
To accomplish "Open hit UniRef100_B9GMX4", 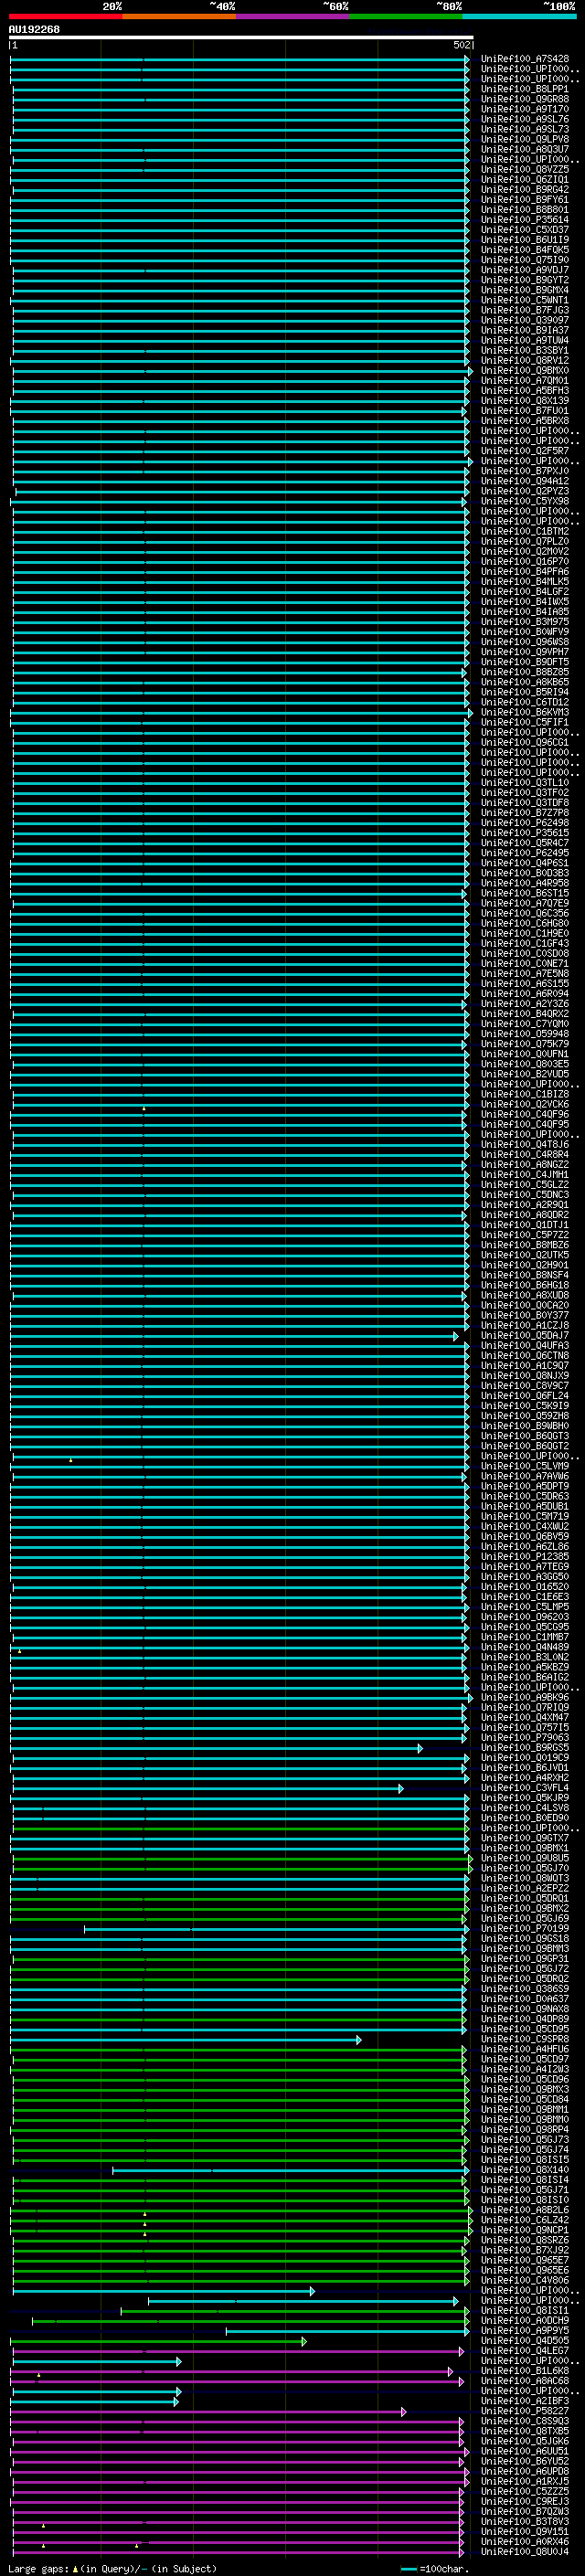I will (525, 290).
